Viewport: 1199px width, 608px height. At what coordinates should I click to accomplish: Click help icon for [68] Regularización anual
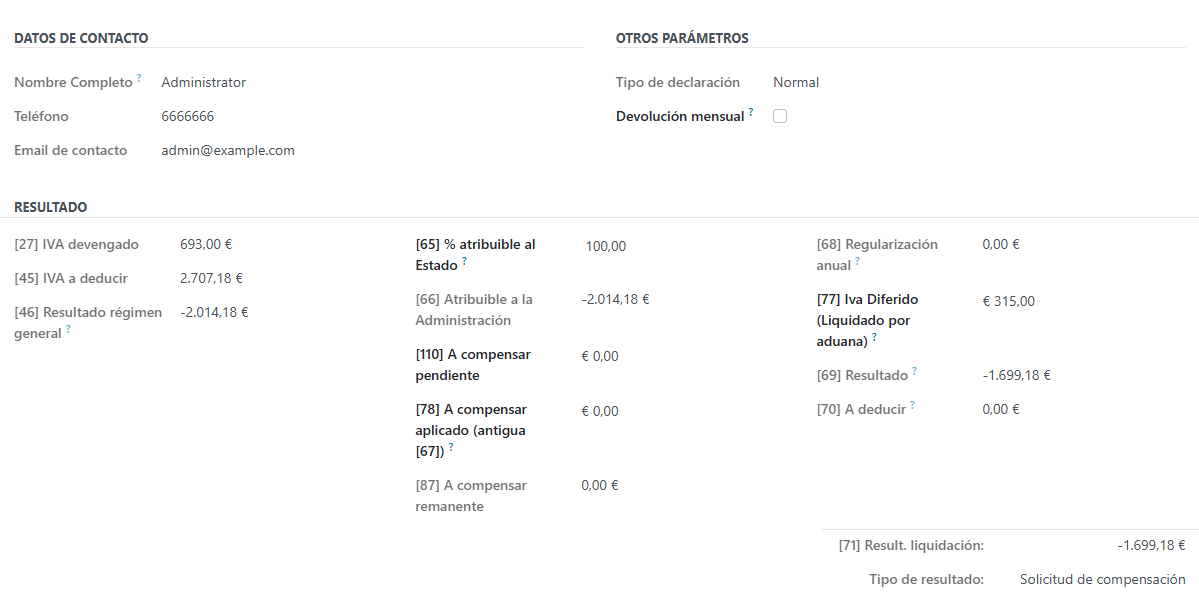pyautogui.click(x=857, y=262)
